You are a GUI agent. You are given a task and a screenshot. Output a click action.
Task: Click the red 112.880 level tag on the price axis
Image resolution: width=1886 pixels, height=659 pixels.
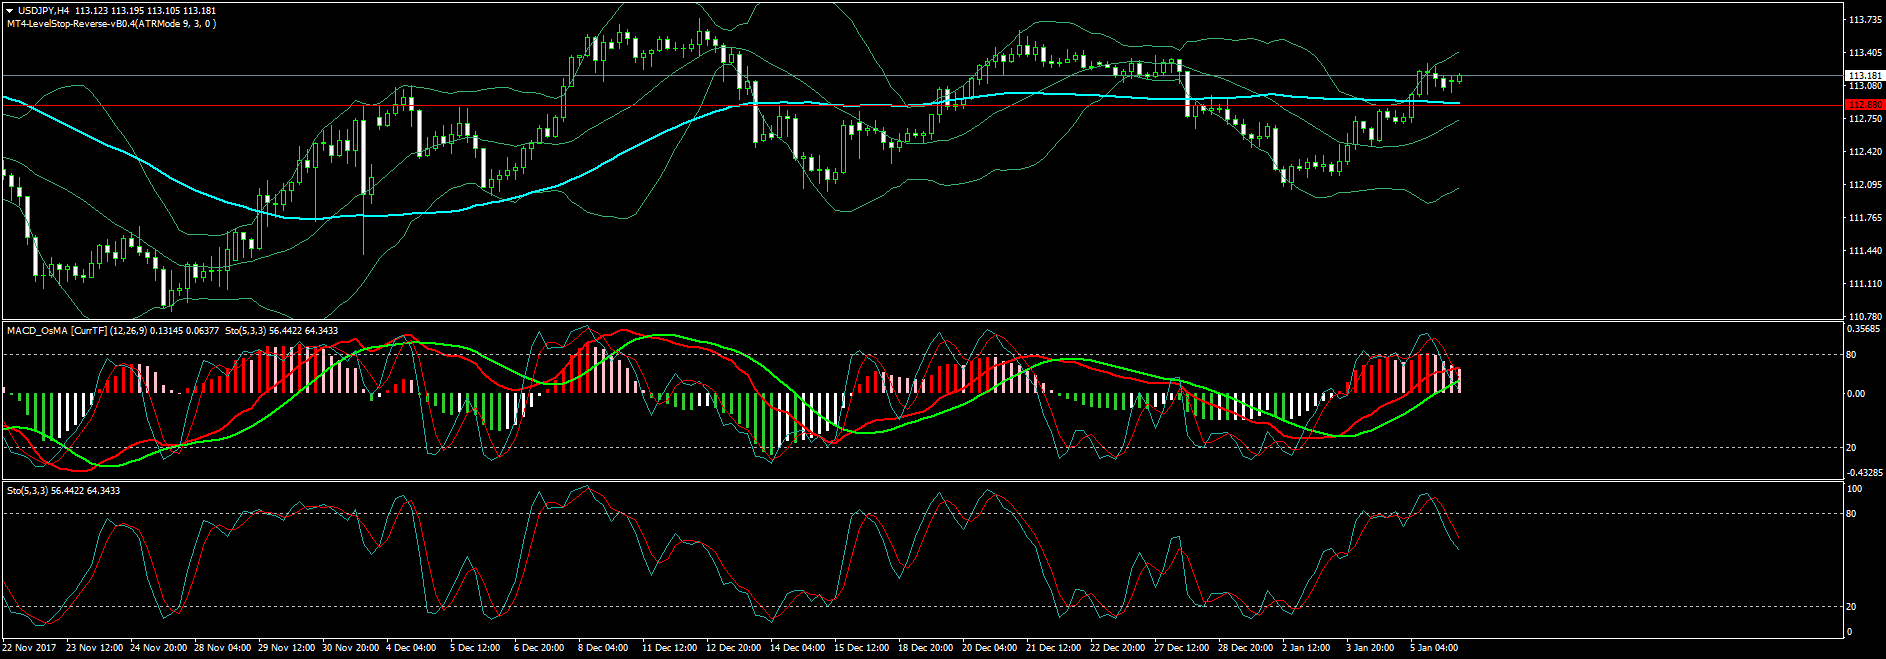point(1864,105)
